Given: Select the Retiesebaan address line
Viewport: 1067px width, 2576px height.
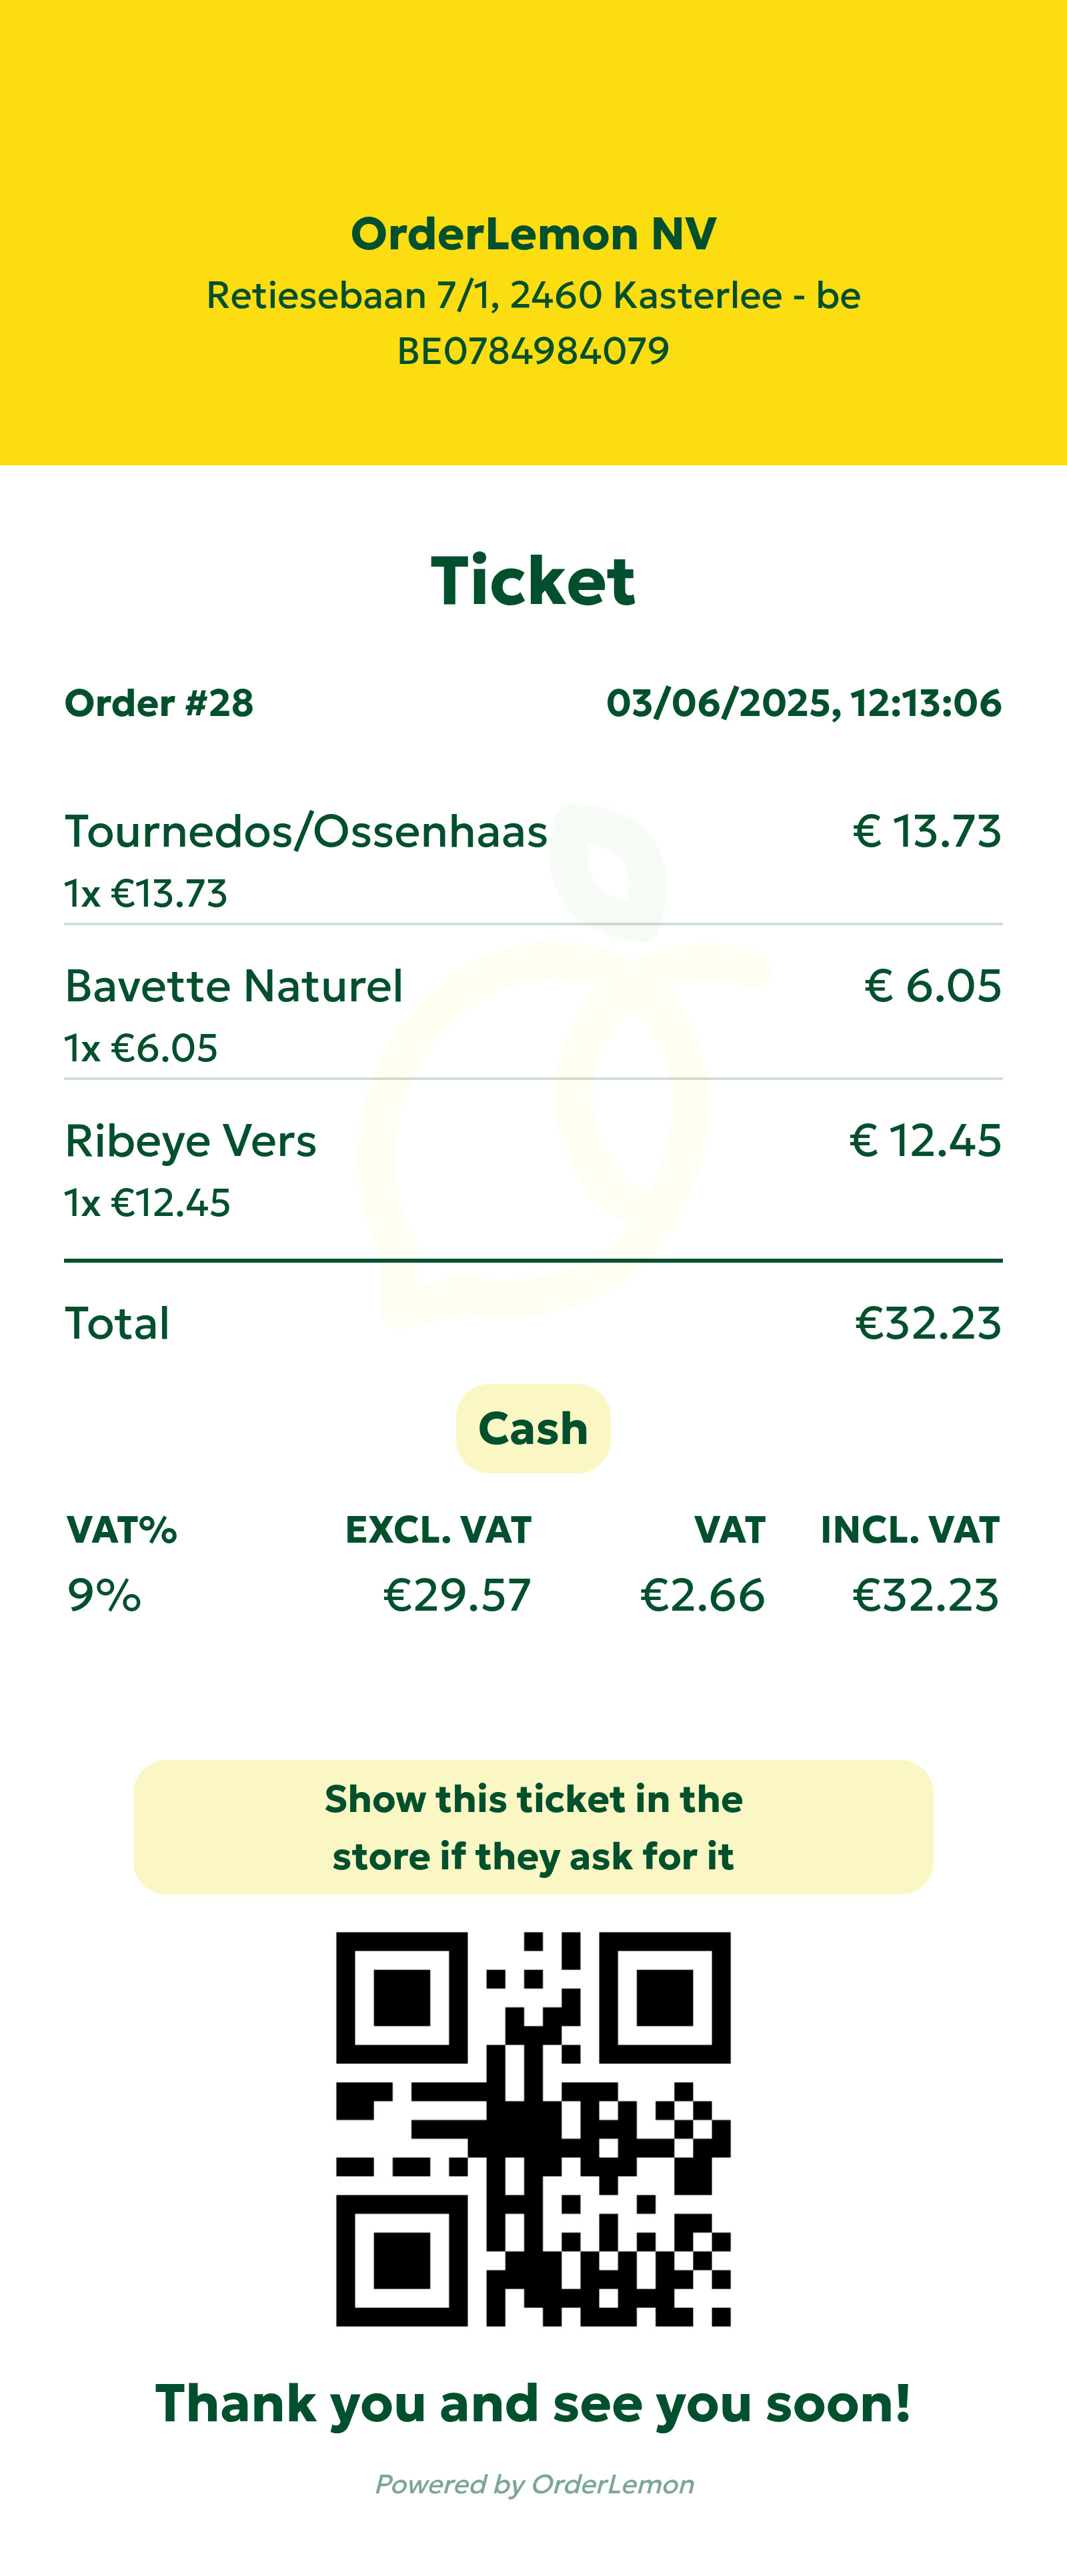Looking at the screenshot, I should coord(533,296).
